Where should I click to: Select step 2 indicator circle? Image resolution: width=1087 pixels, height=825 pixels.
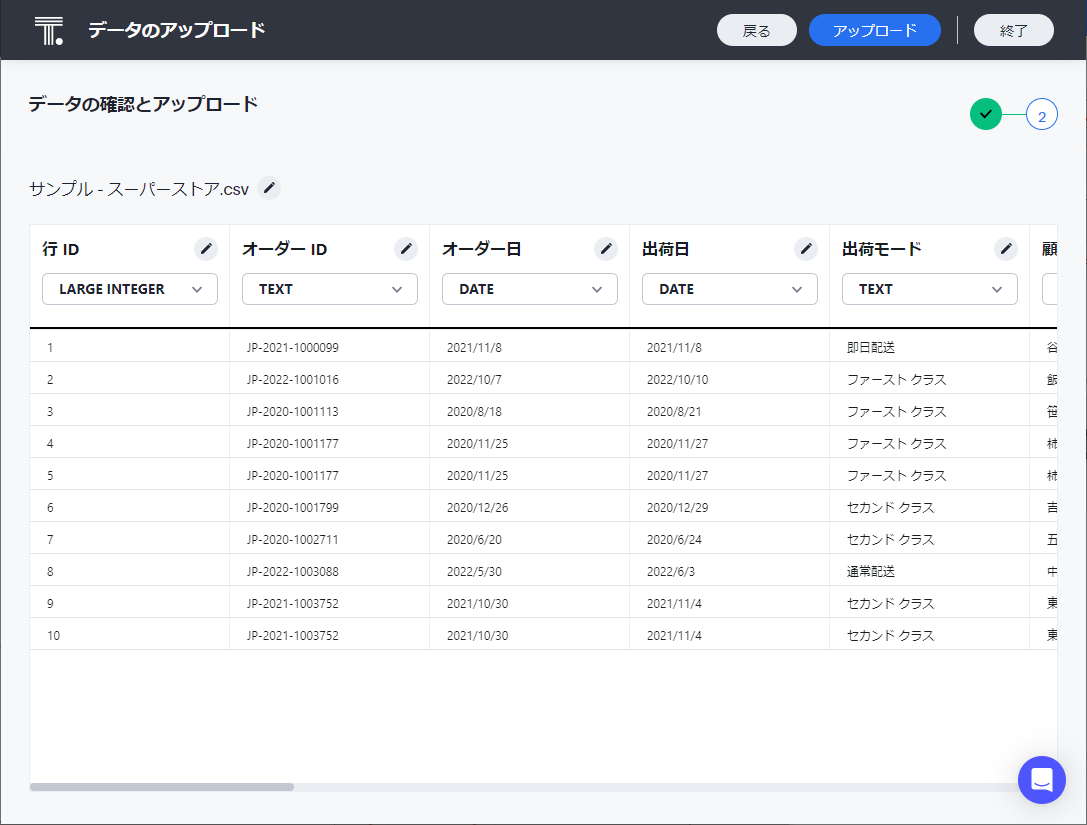click(1042, 116)
